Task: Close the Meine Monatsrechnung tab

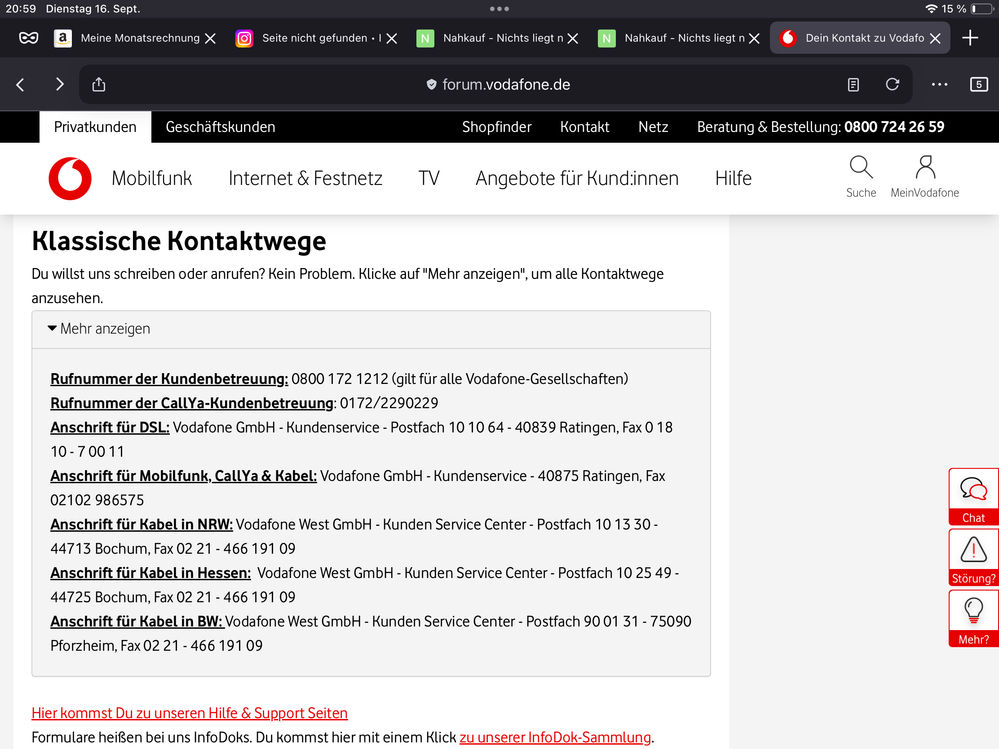Action: click(210, 38)
